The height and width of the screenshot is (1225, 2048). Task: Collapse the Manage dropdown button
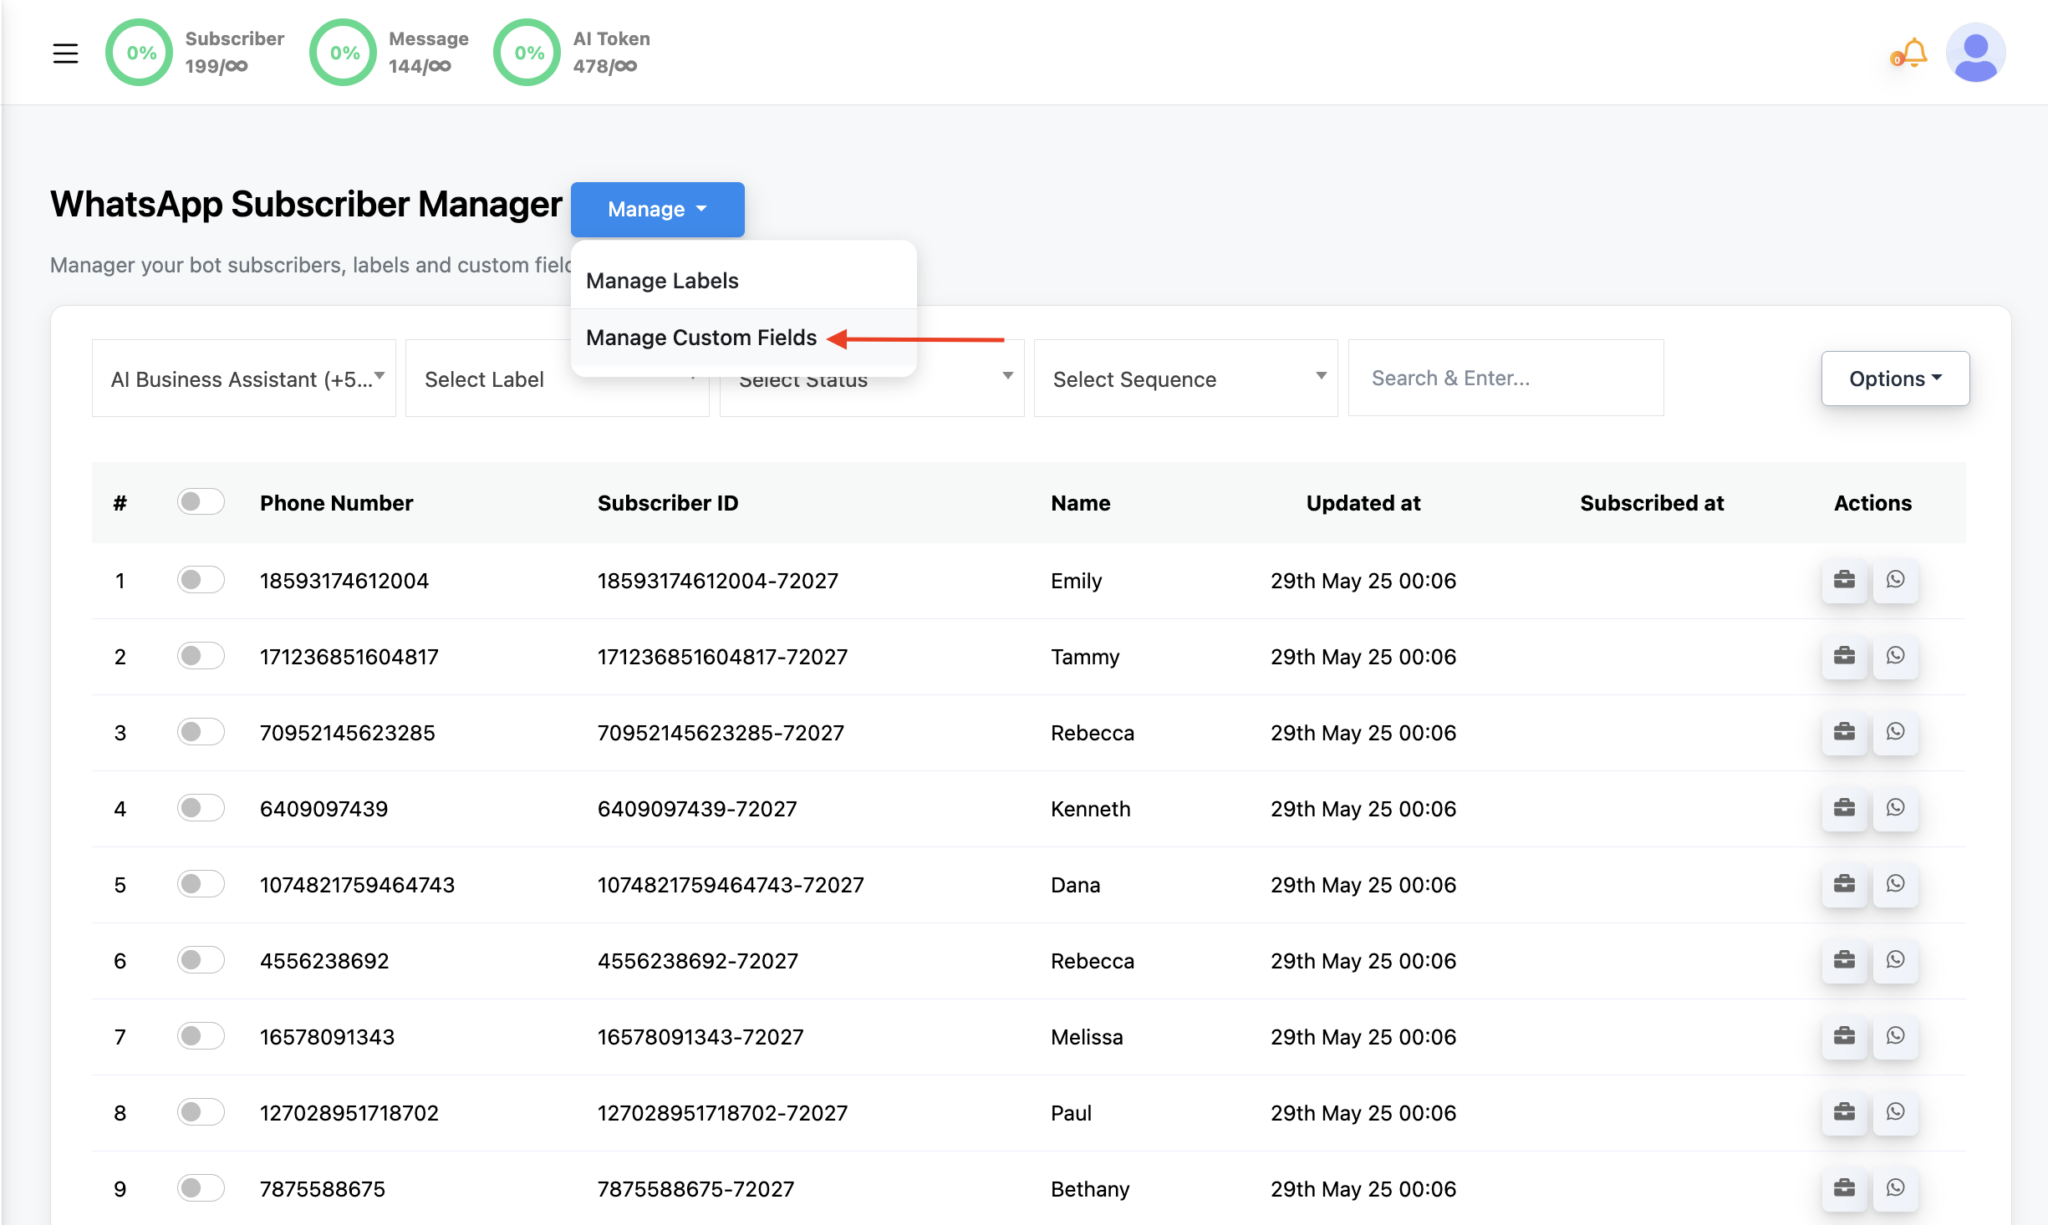pyautogui.click(x=657, y=209)
